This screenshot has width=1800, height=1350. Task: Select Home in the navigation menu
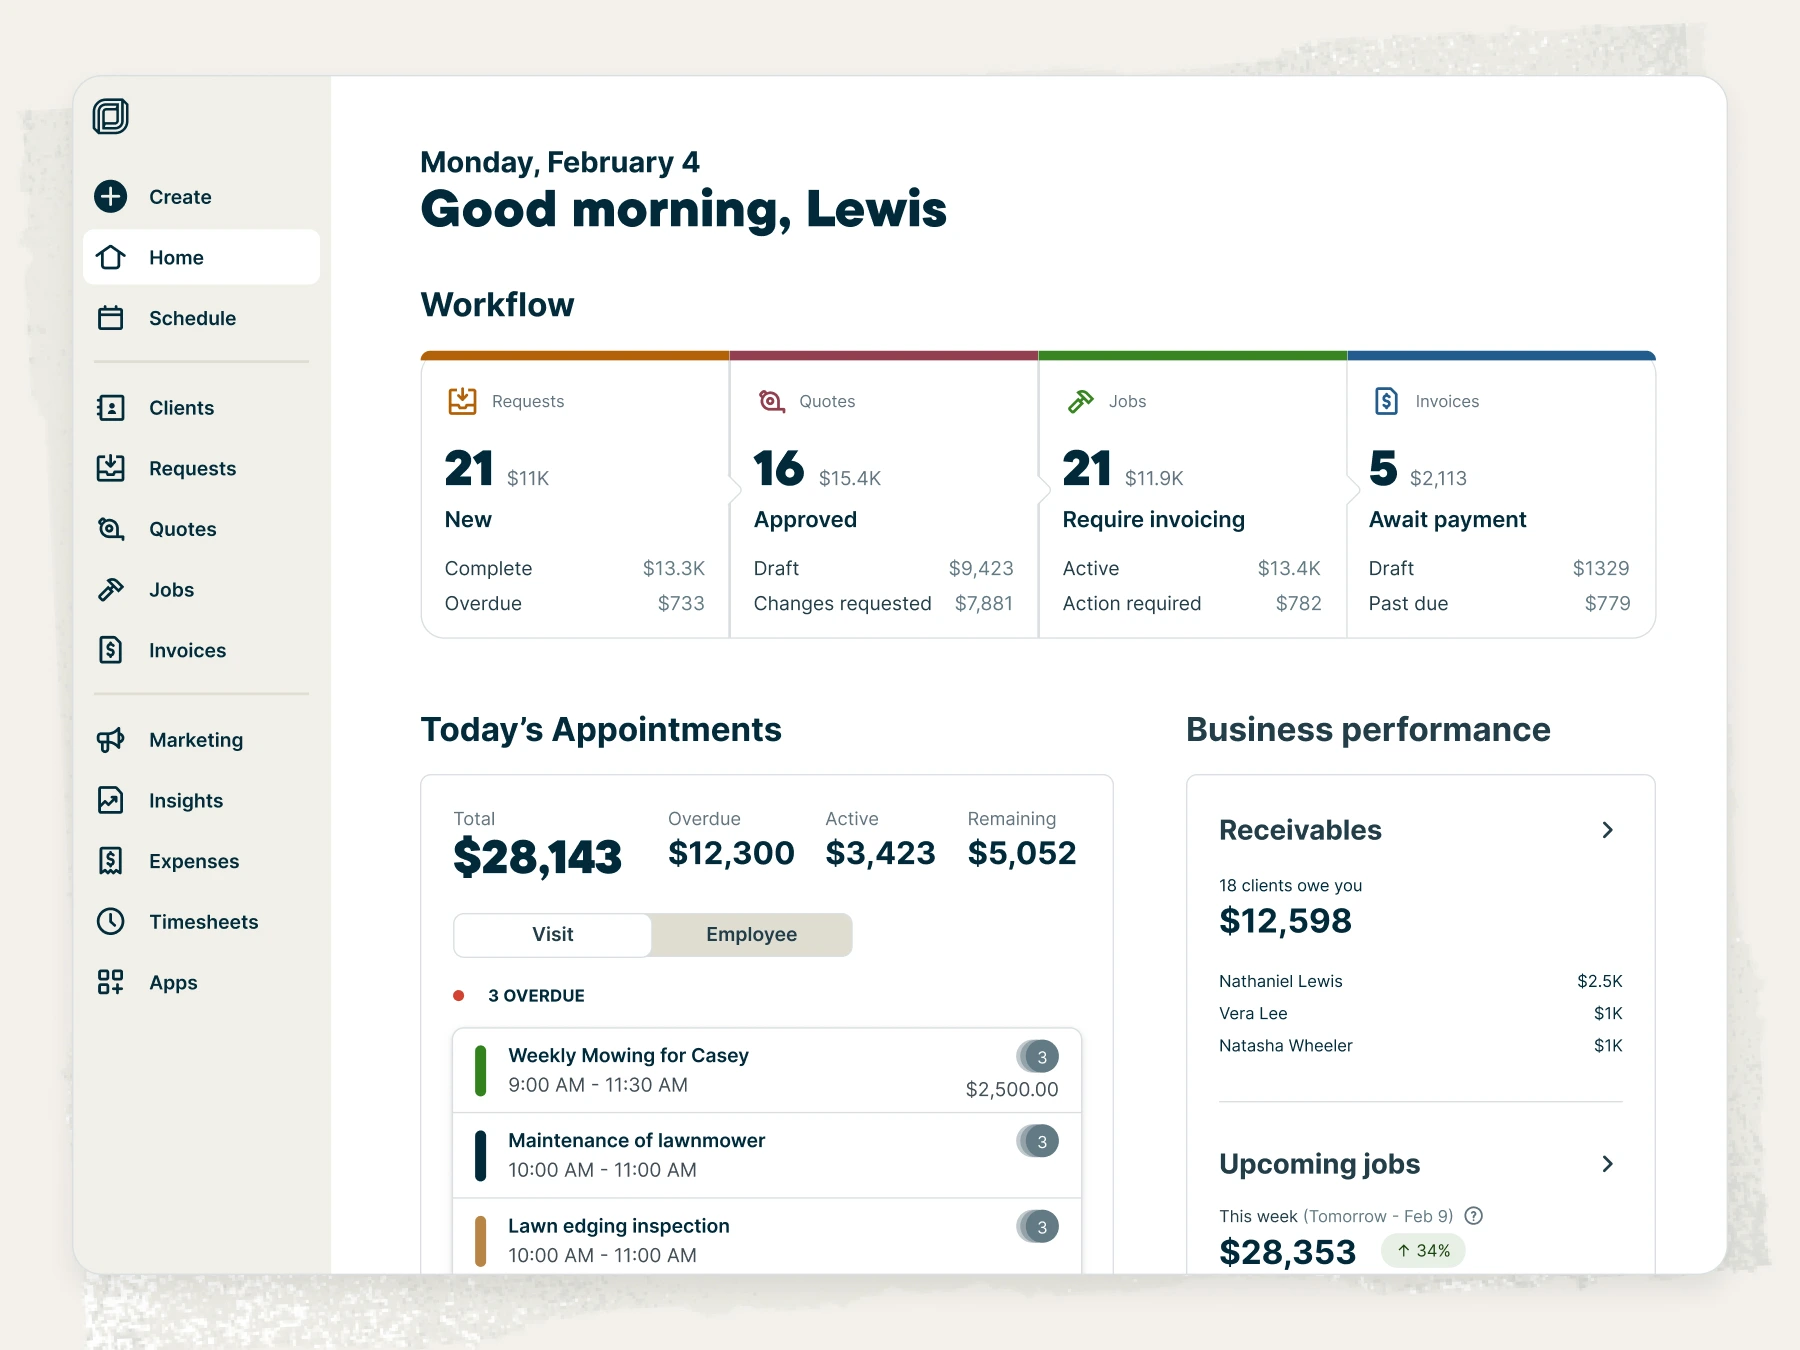pos(176,257)
